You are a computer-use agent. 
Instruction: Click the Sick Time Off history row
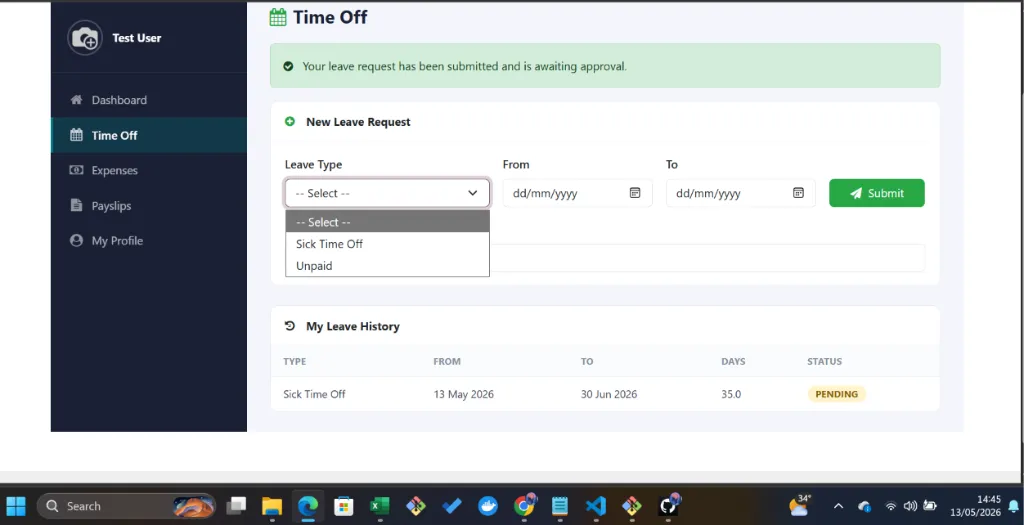(605, 394)
